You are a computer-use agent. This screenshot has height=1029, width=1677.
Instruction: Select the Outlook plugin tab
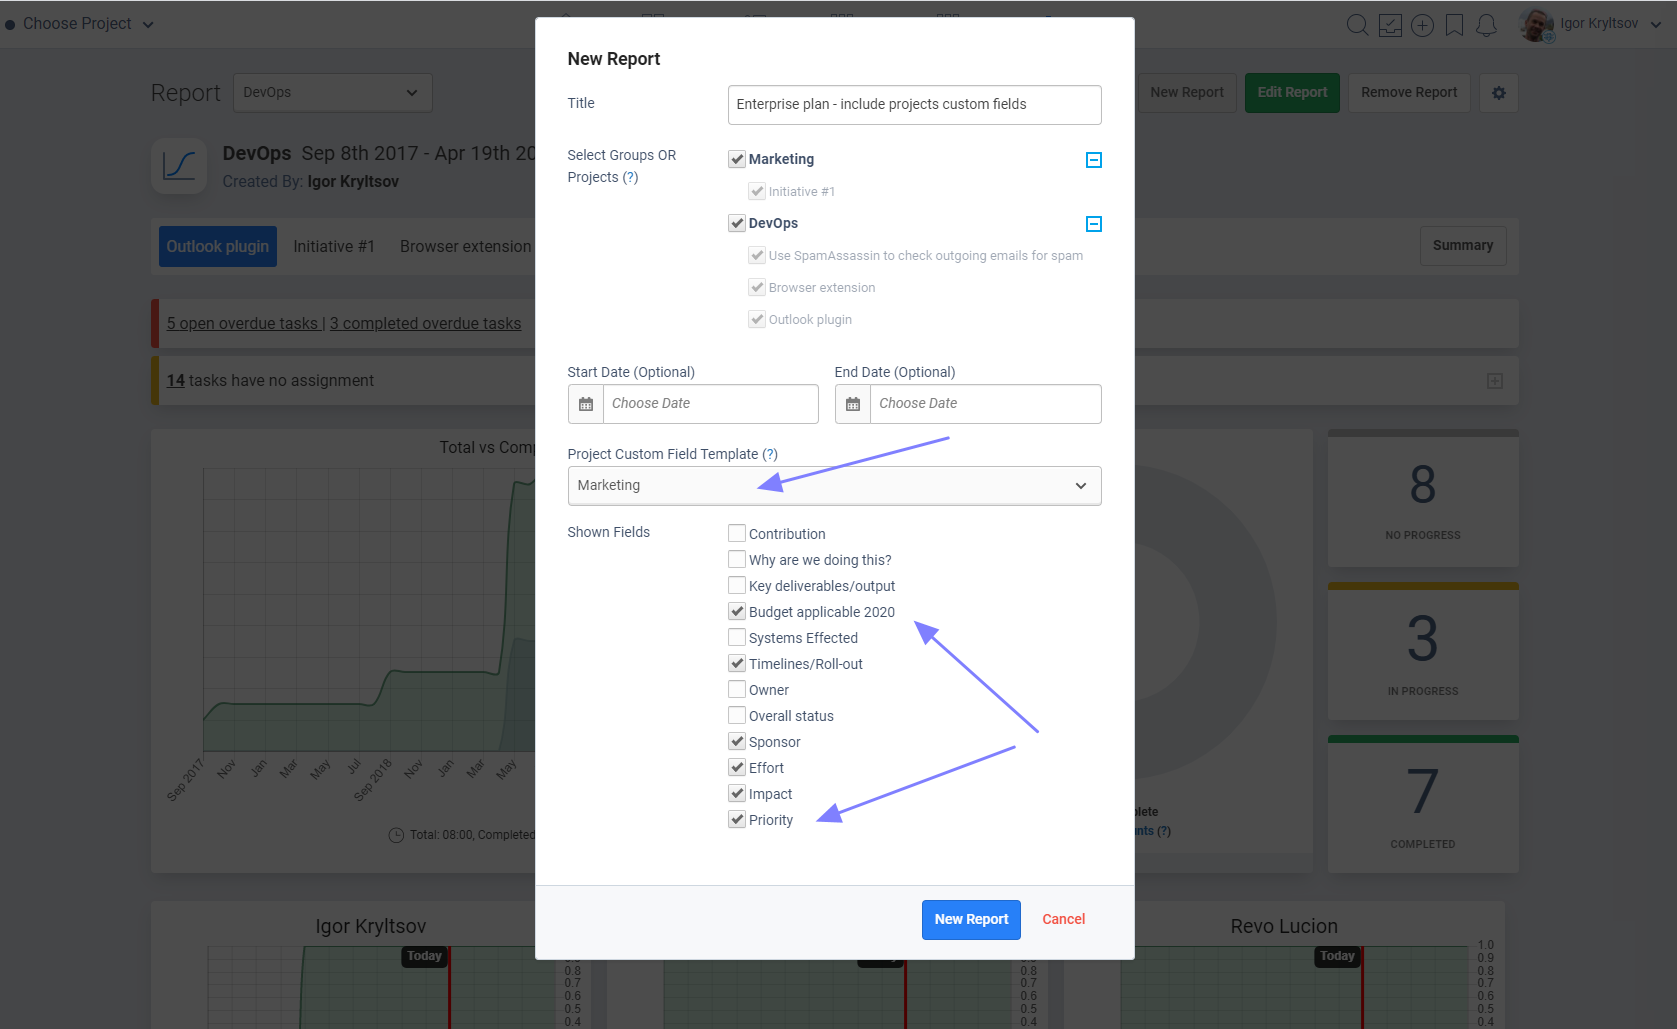click(218, 247)
